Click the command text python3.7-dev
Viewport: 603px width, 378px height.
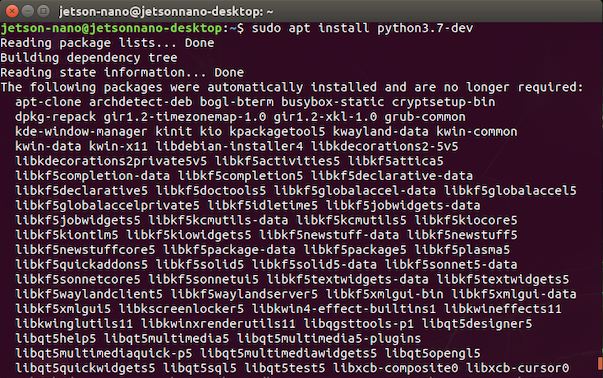pyautogui.click(x=425, y=28)
